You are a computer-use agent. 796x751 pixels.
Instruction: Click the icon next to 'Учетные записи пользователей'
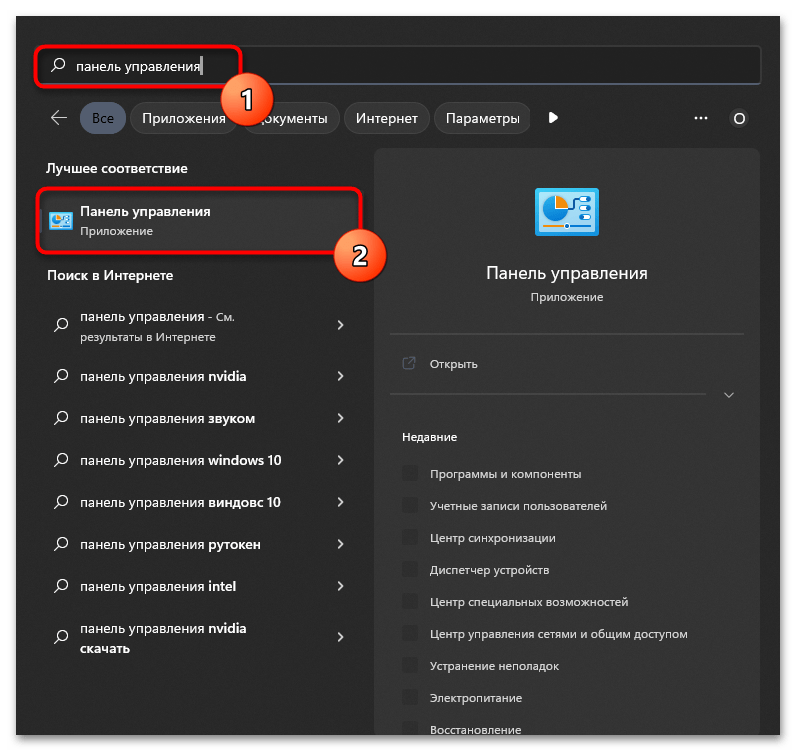point(410,505)
